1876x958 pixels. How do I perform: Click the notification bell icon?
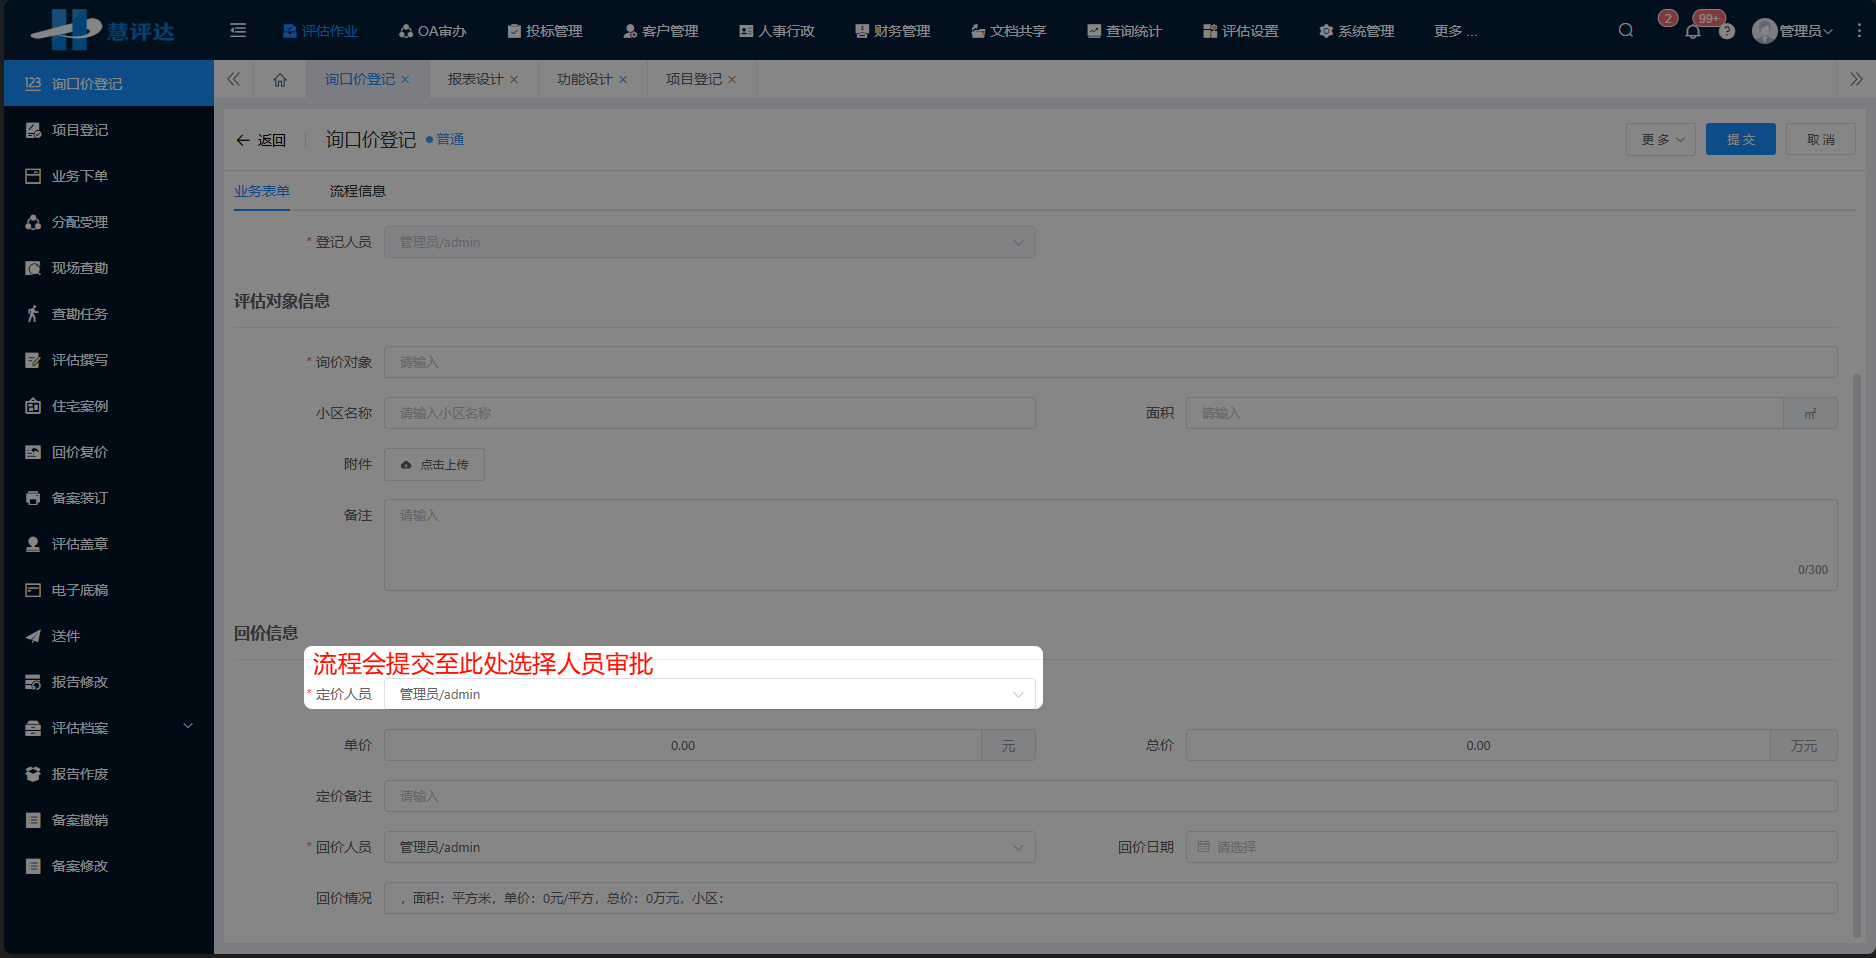[x=1692, y=31]
